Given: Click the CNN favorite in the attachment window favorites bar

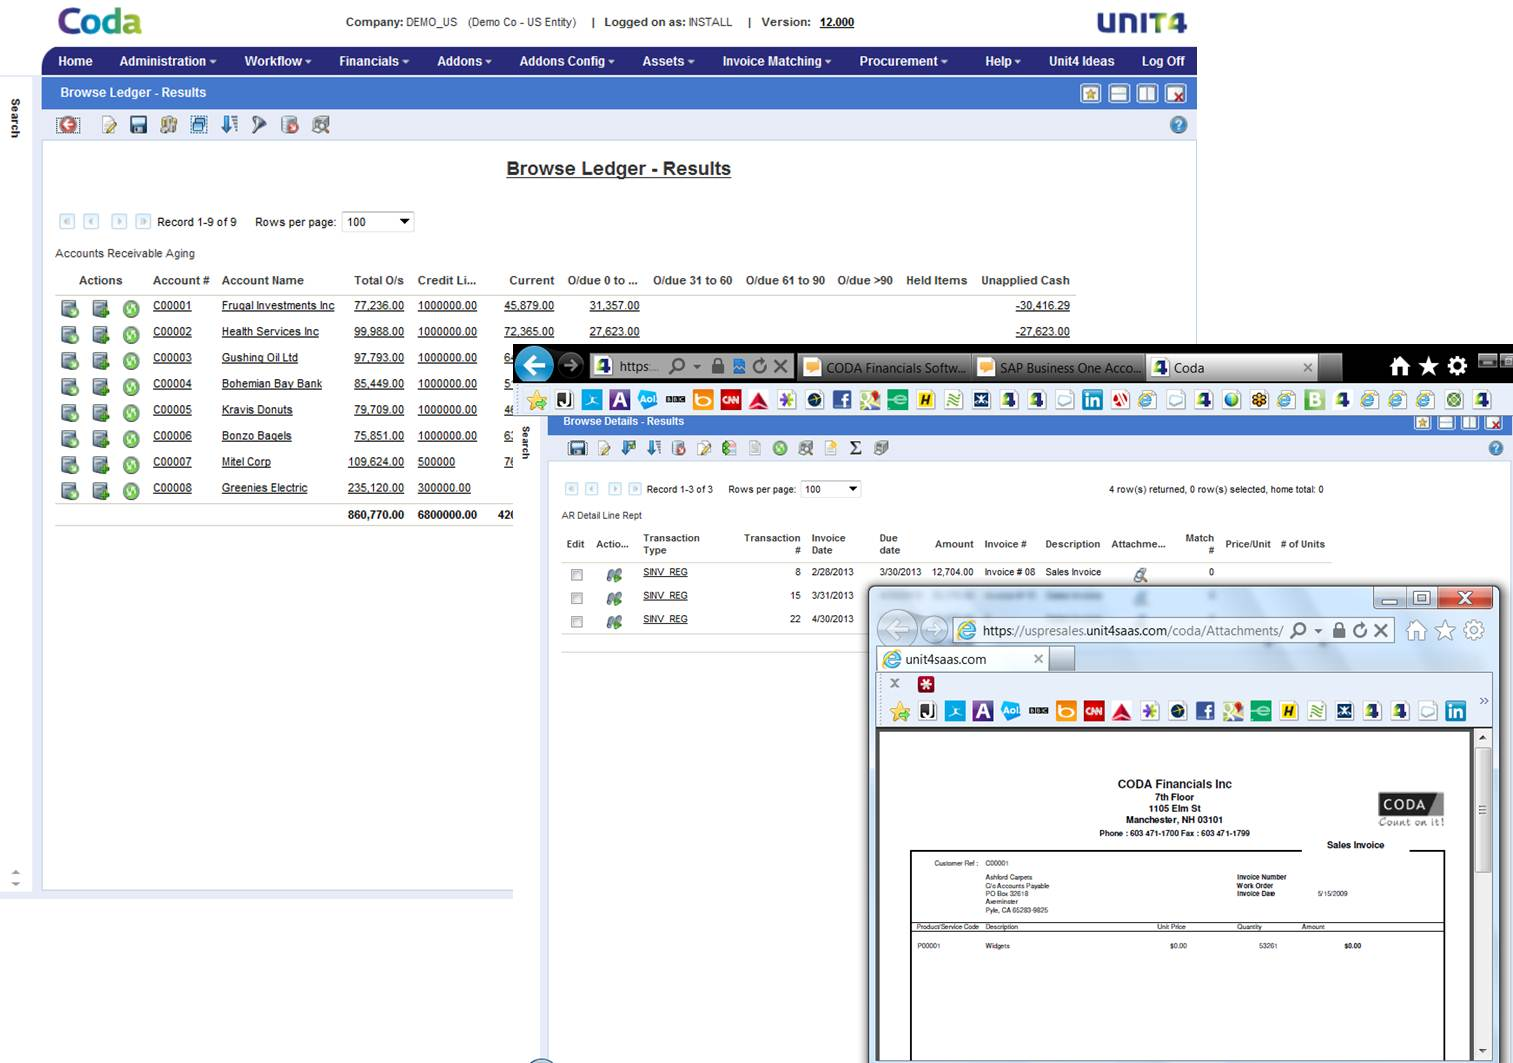Looking at the screenshot, I should 1094,711.
